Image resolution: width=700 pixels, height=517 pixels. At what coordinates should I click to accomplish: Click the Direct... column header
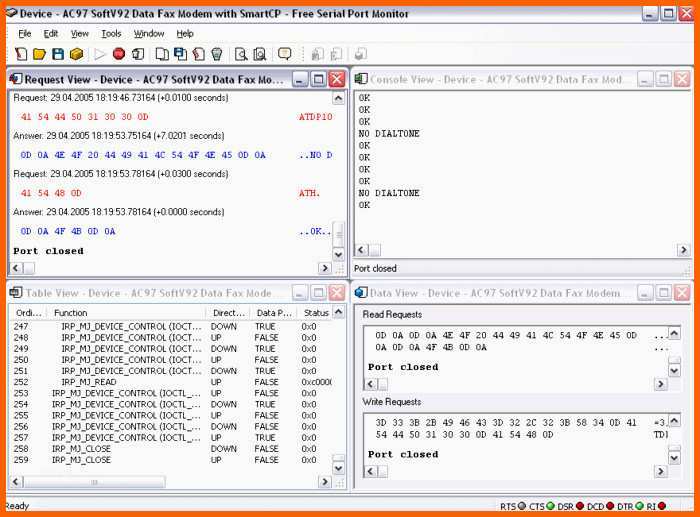pos(229,313)
